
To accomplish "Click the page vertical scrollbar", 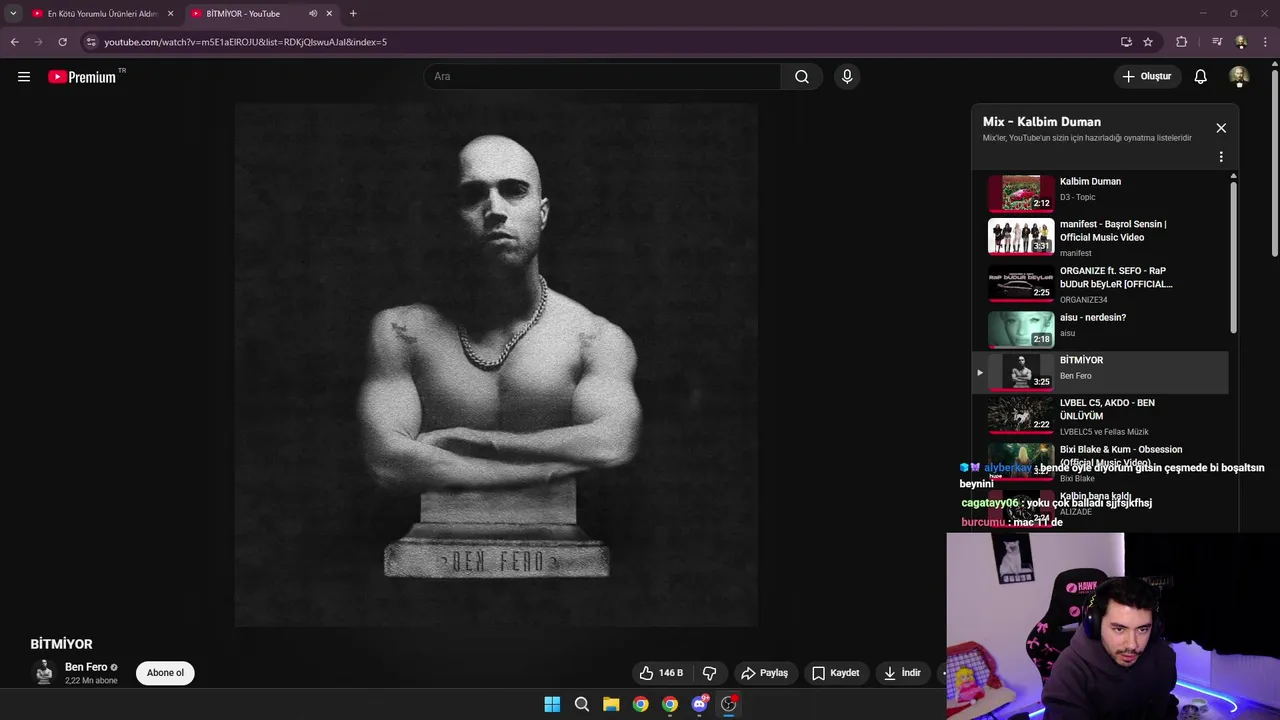I will click(x=1275, y=163).
